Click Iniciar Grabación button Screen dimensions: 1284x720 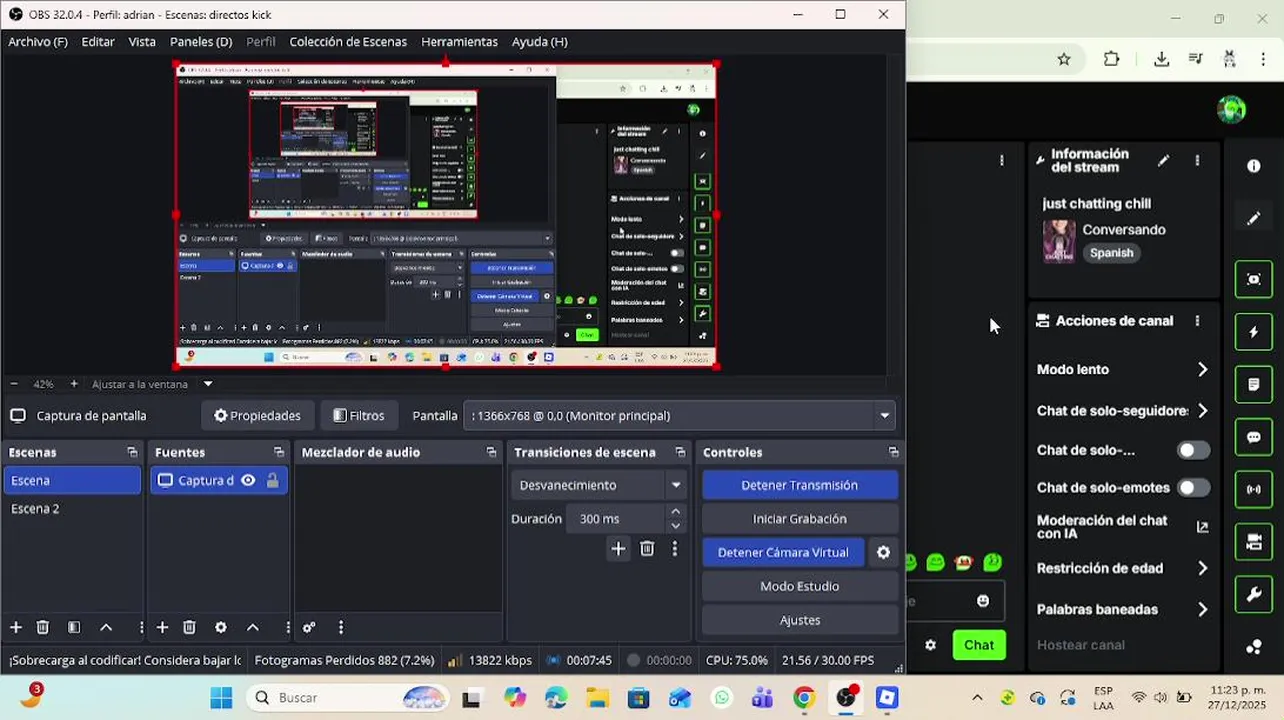pos(800,519)
